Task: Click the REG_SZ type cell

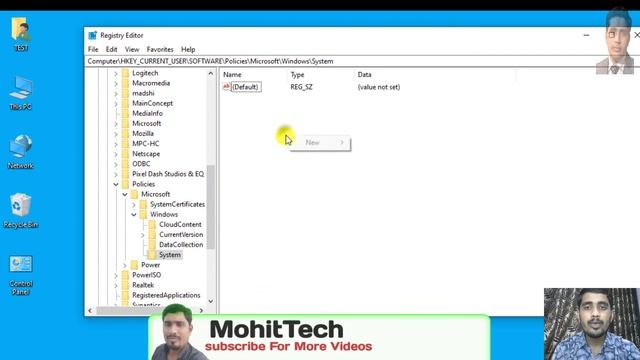Action: 301,87
